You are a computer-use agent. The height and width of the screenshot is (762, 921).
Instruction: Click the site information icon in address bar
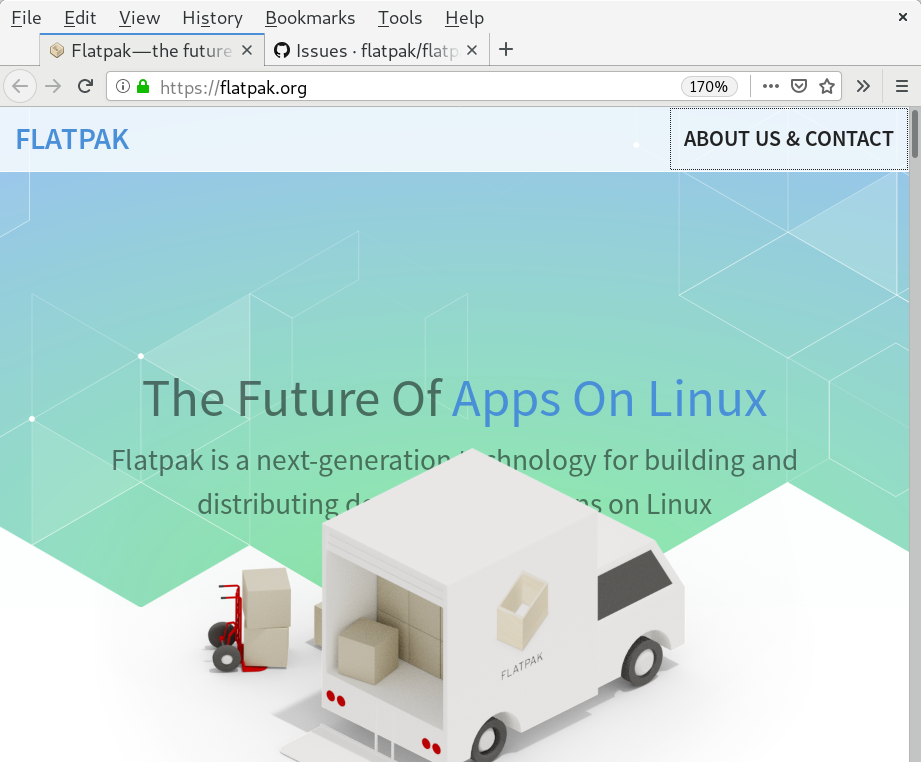[123, 86]
